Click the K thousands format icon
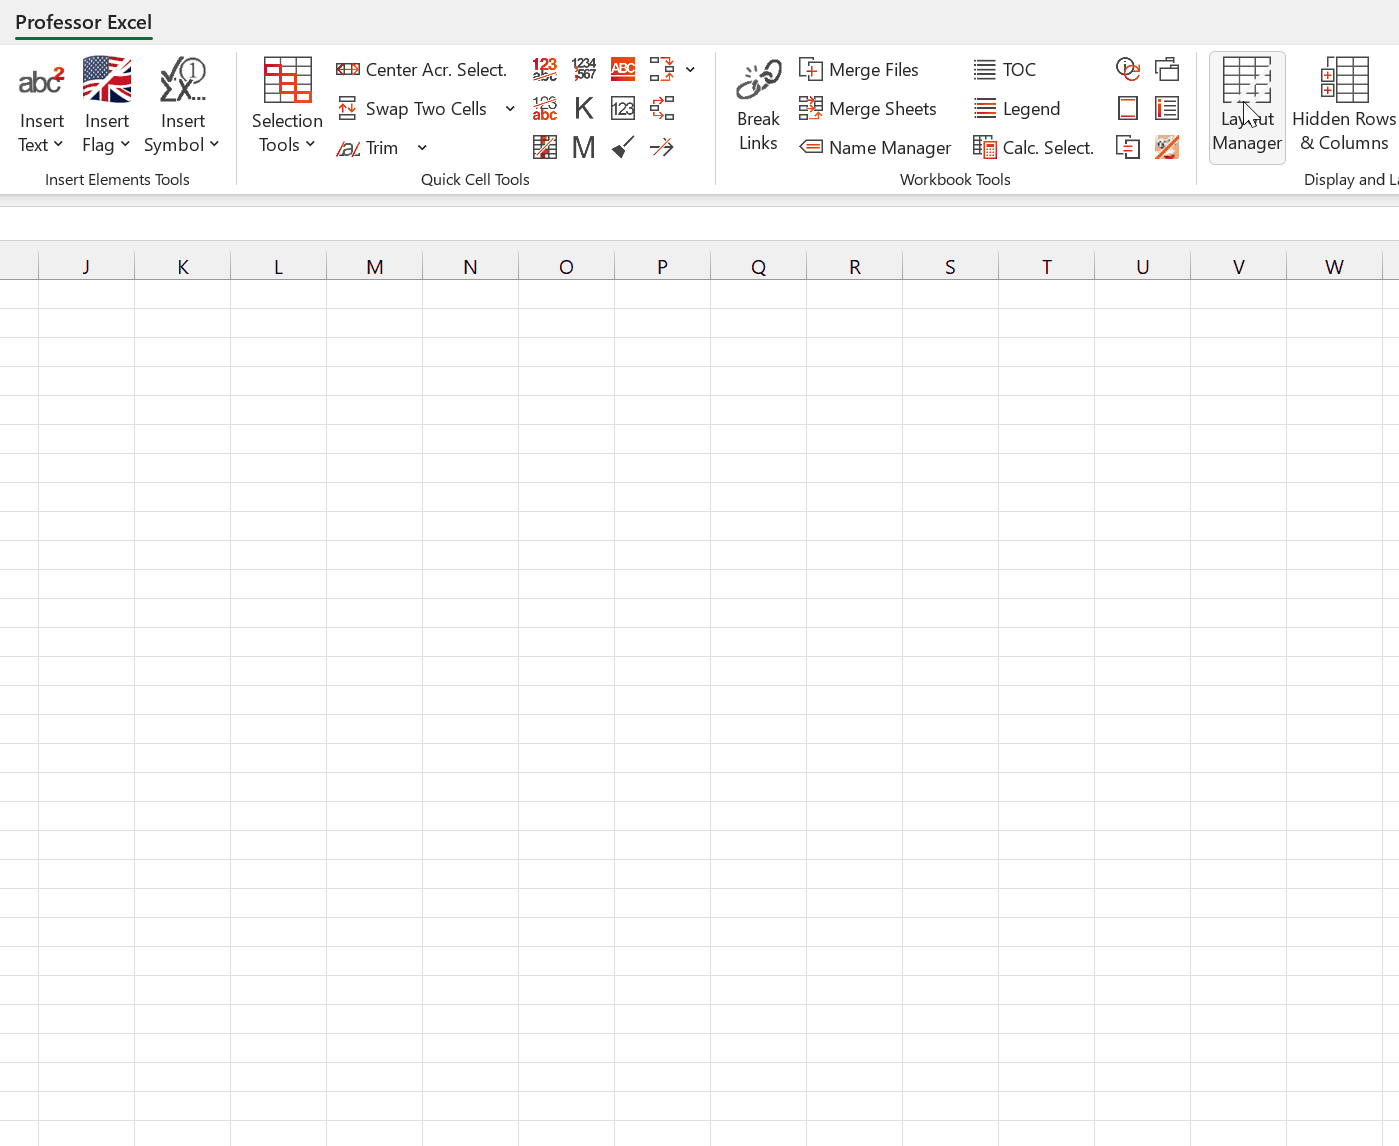1399x1146 pixels. [x=584, y=108]
